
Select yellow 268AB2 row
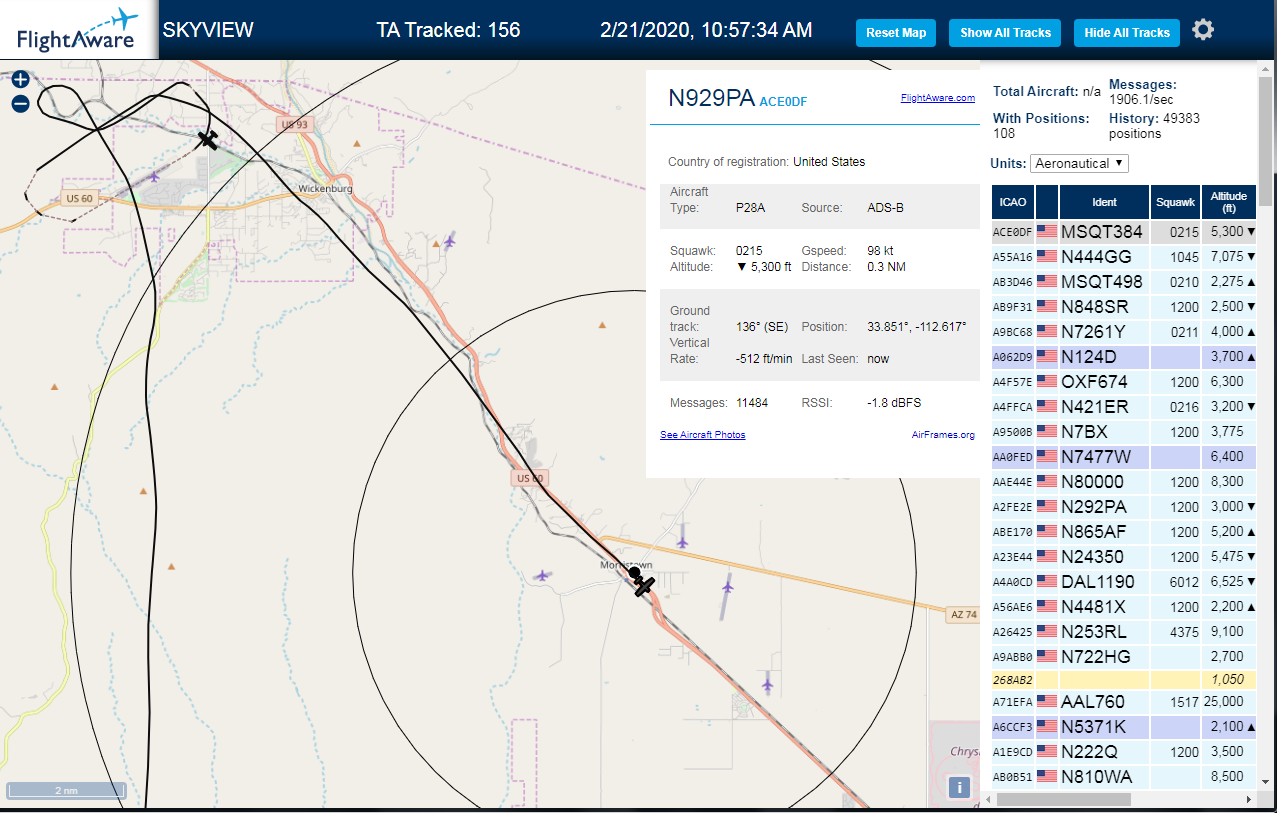1124,679
